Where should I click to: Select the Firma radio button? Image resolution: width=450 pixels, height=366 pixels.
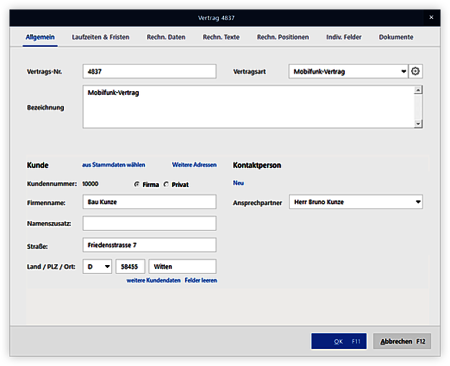[136, 184]
